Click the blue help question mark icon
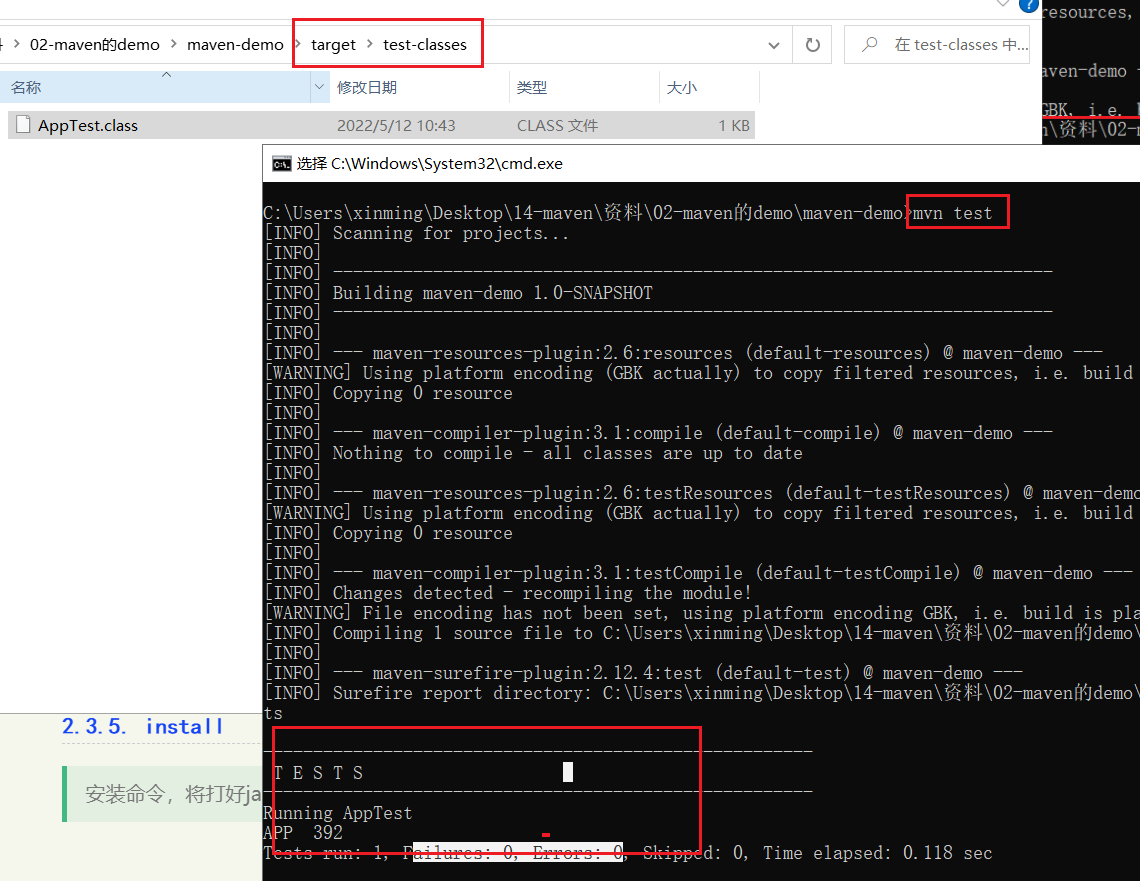 pos(1029,5)
